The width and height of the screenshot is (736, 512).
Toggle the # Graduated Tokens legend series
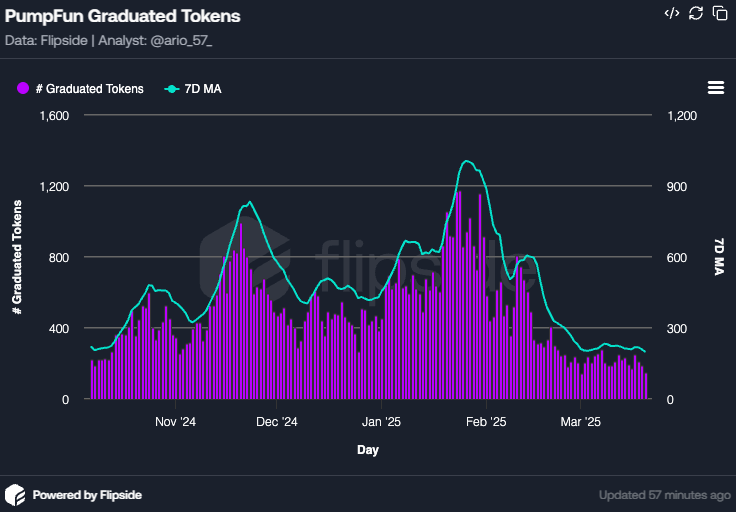(x=80, y=89)
